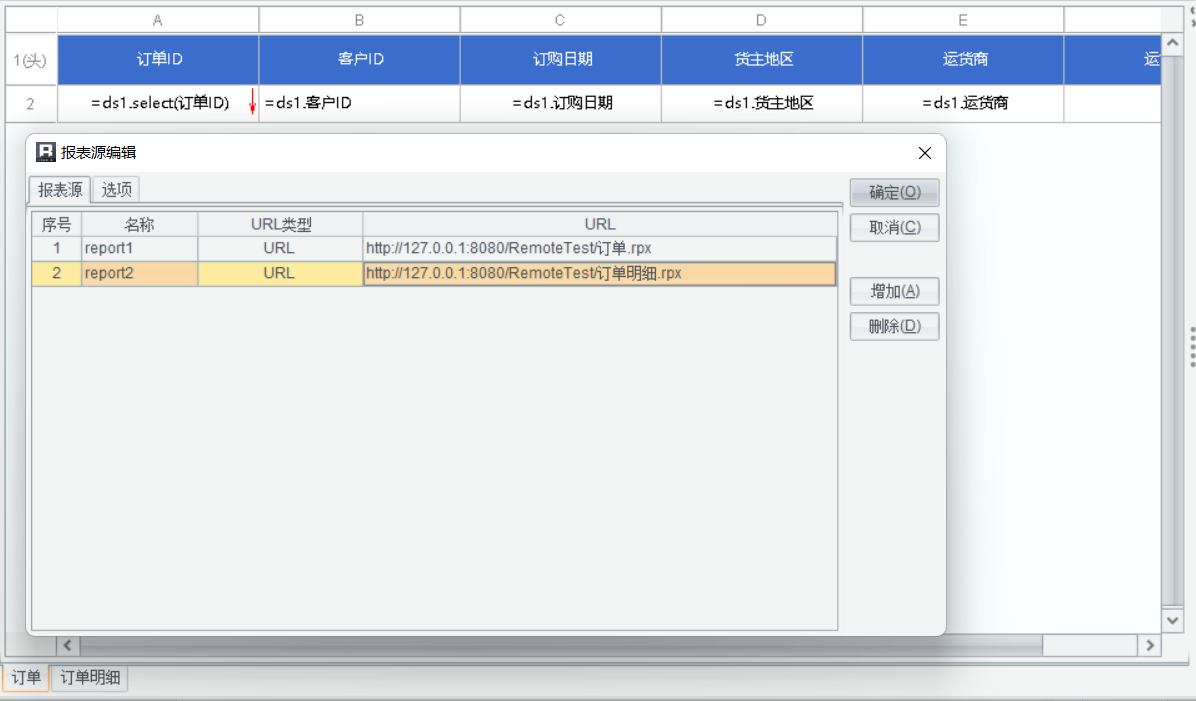This screenshot has height=701, width=1196.
Task: Click the horizontal scrollbar right arrow
Action: 1149,645
